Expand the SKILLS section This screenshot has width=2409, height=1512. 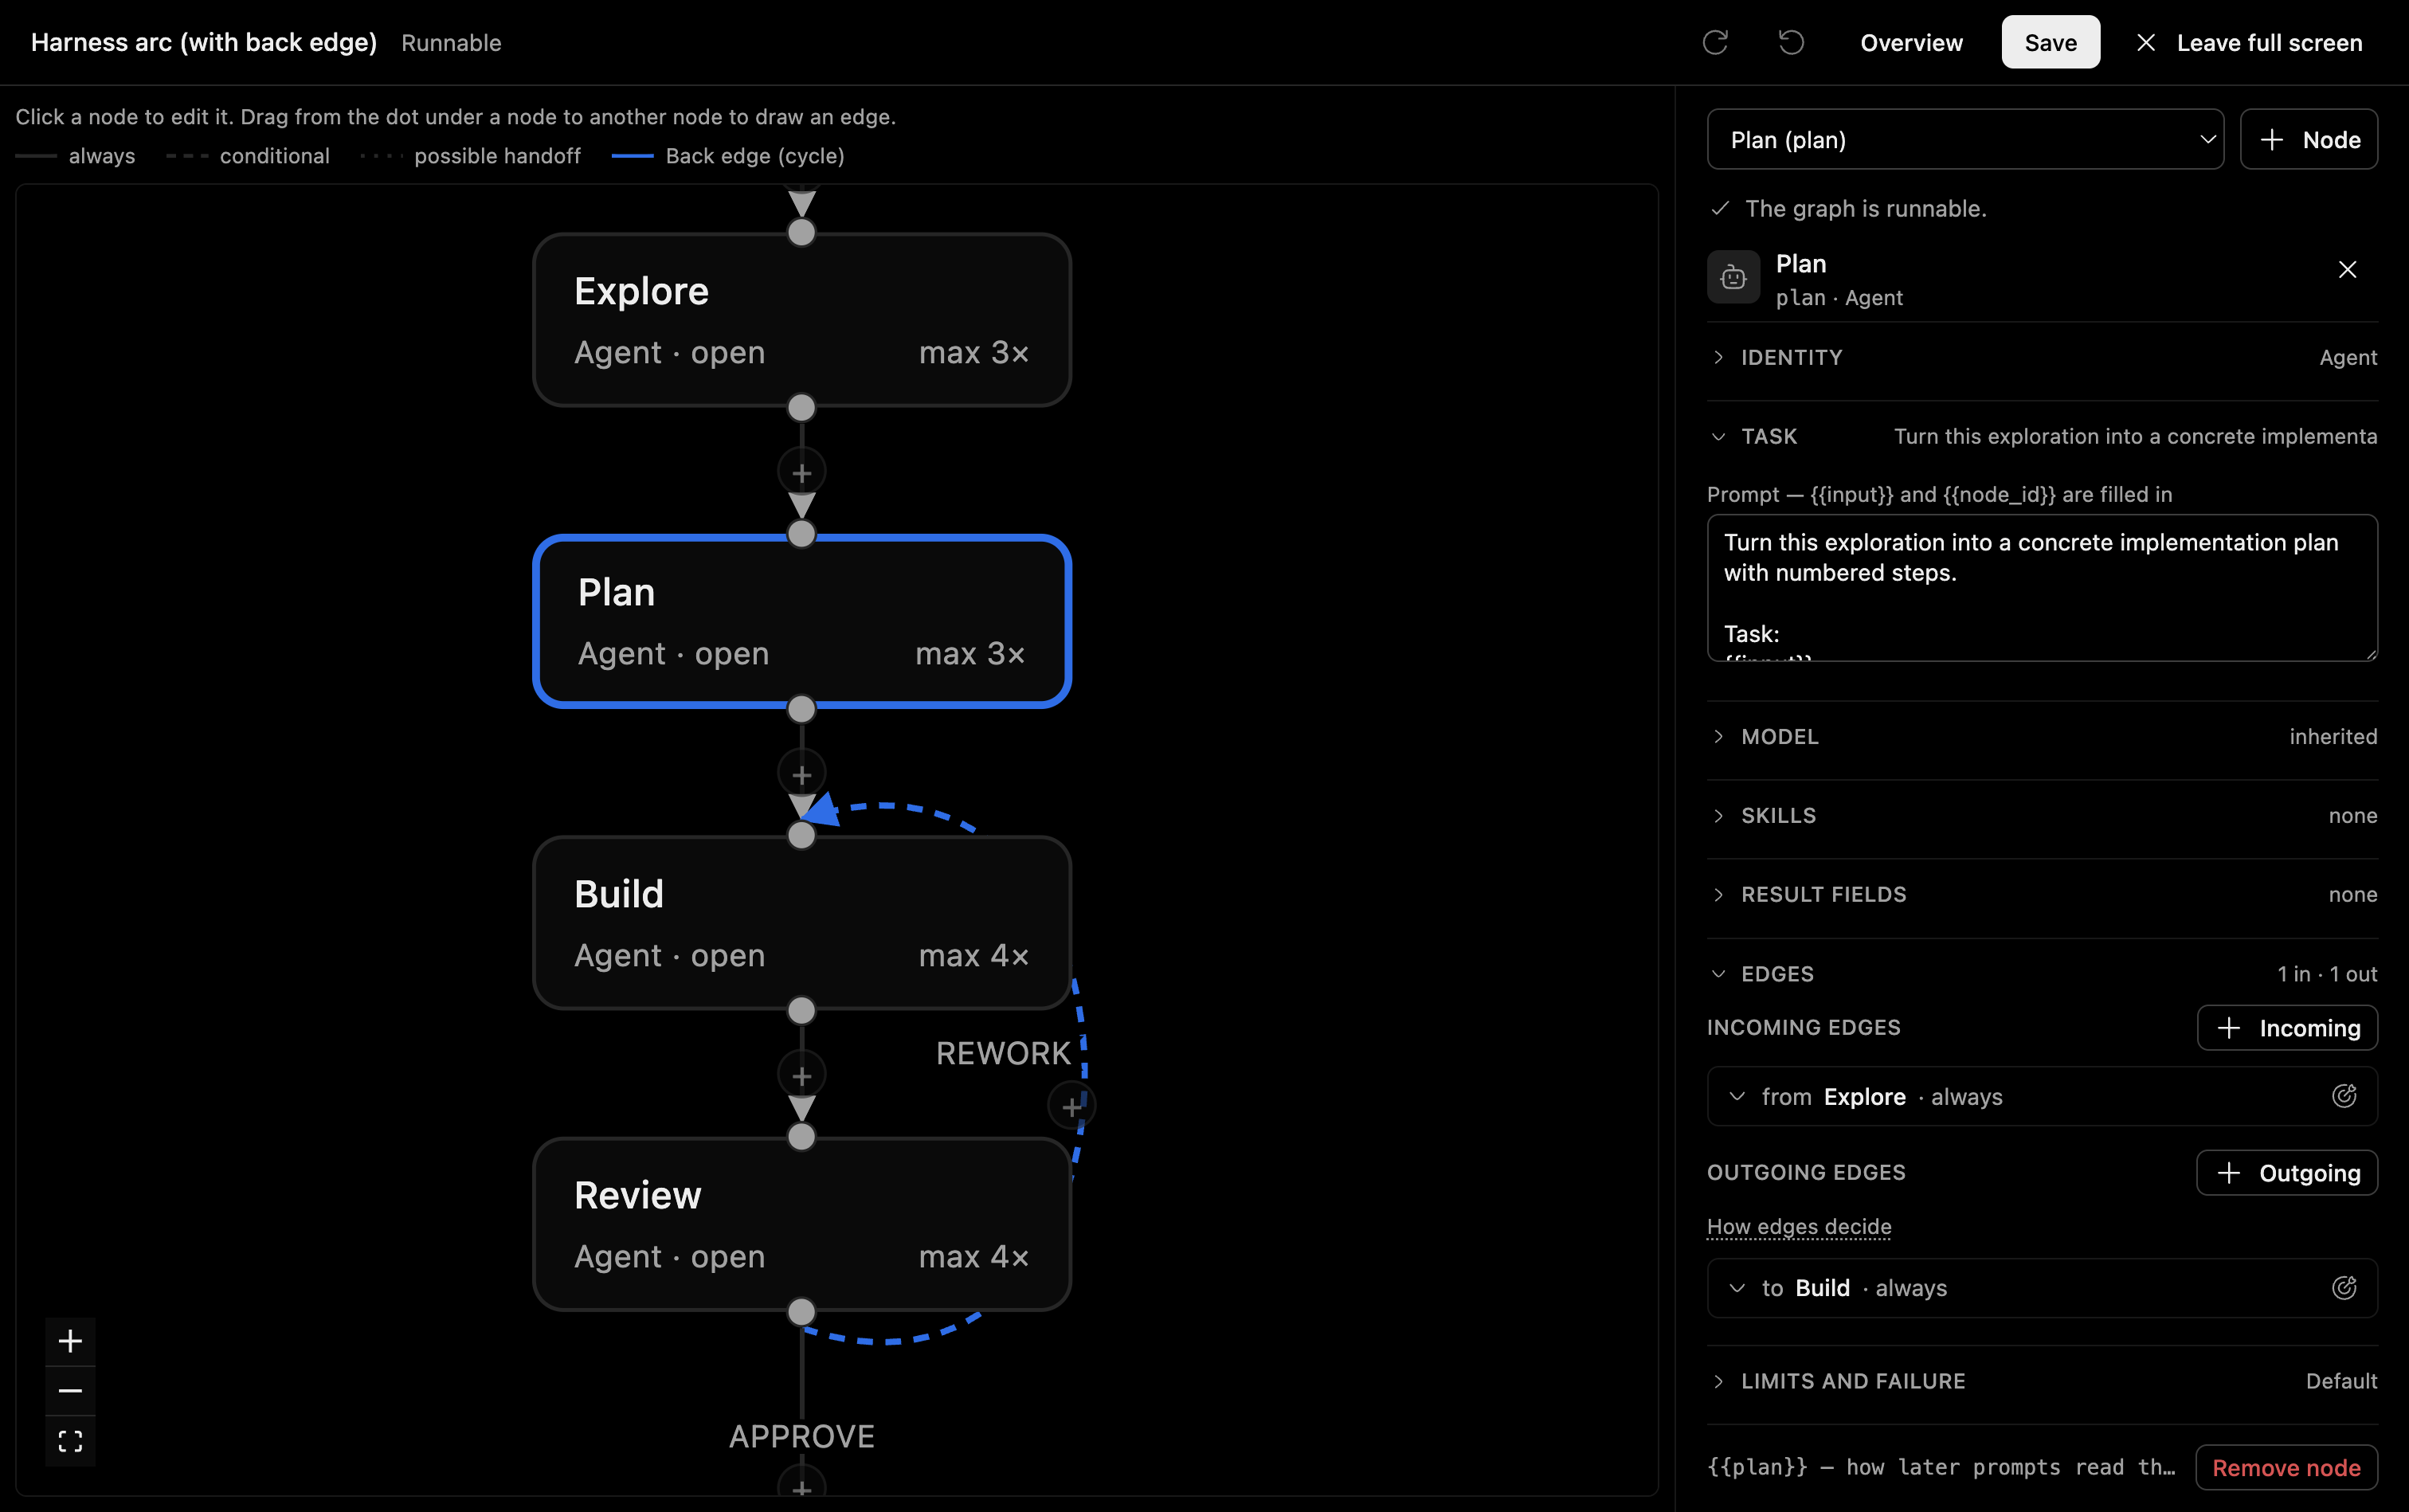click(x=2042, y=815)
